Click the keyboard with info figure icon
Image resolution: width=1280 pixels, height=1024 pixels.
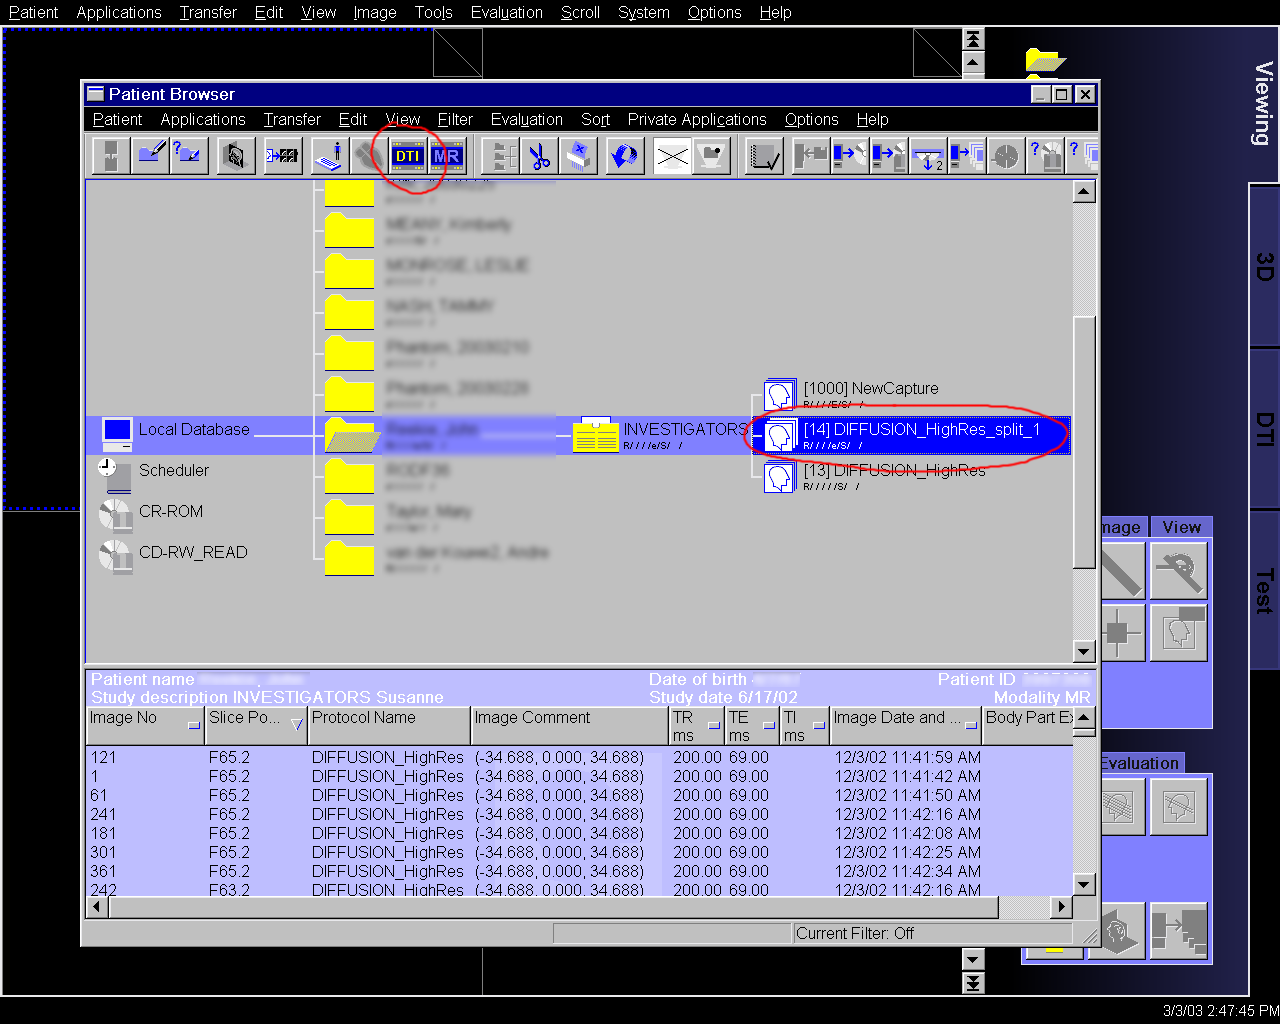point(329,156)
